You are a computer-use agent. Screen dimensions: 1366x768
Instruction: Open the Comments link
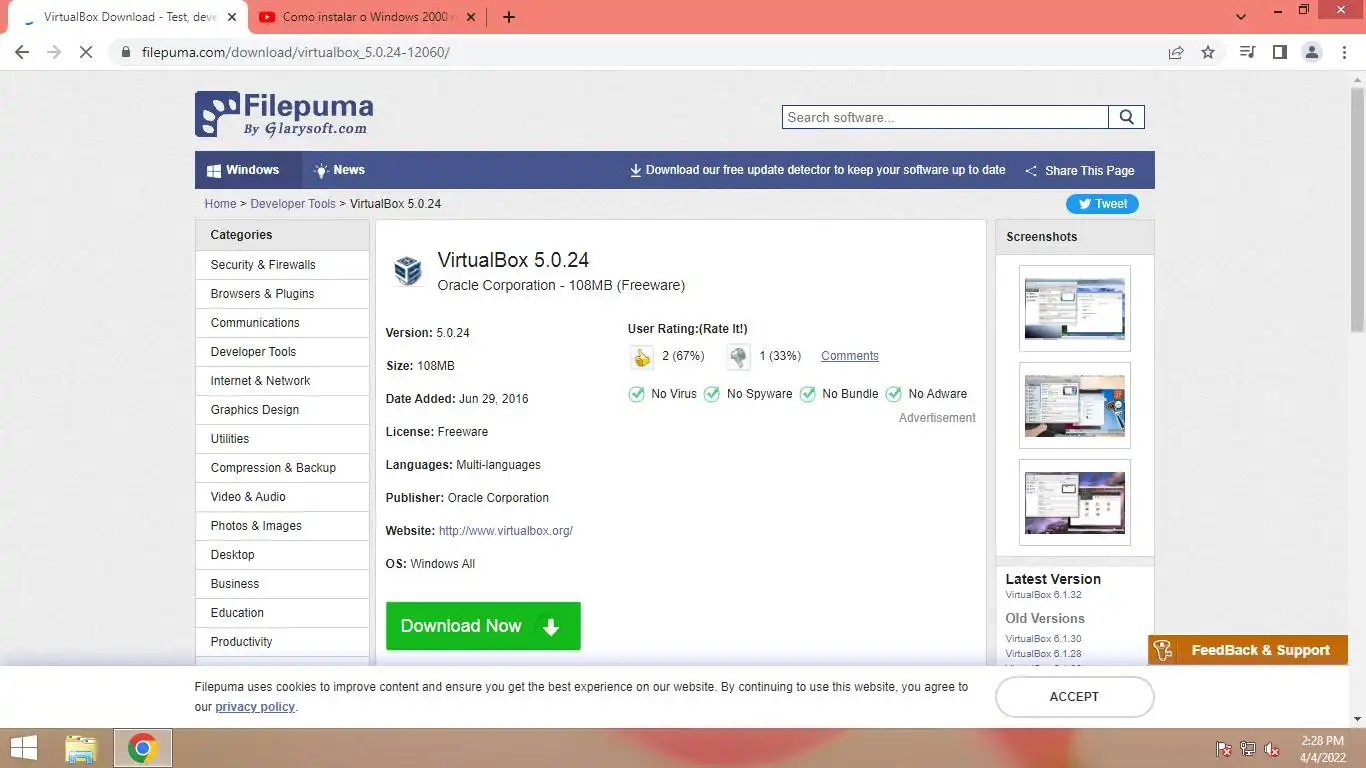pyautogui.click(x=850, y=356)
